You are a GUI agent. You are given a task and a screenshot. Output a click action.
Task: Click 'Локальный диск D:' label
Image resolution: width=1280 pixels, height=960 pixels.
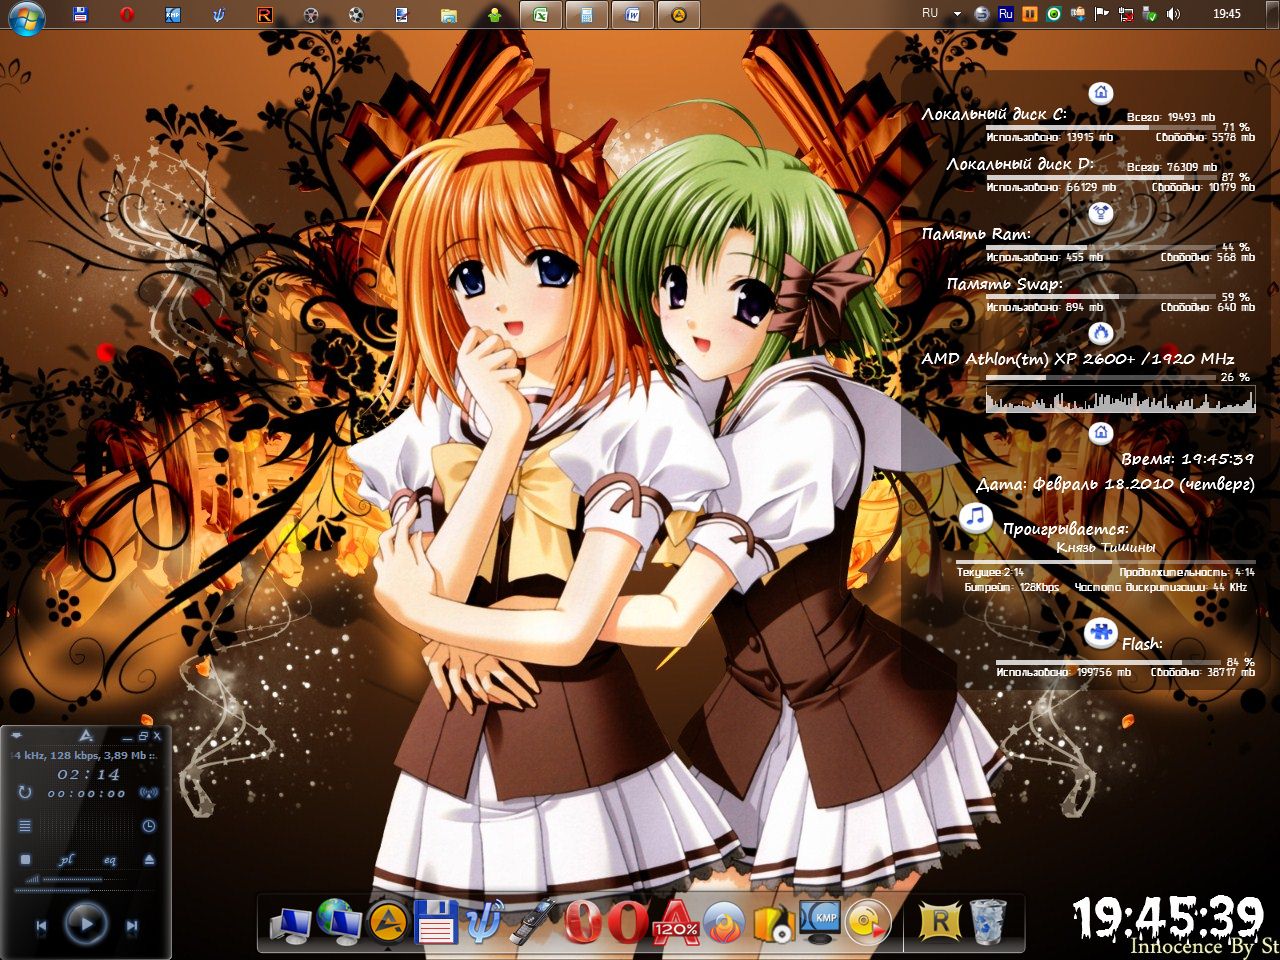click(x=1020, y=164)
